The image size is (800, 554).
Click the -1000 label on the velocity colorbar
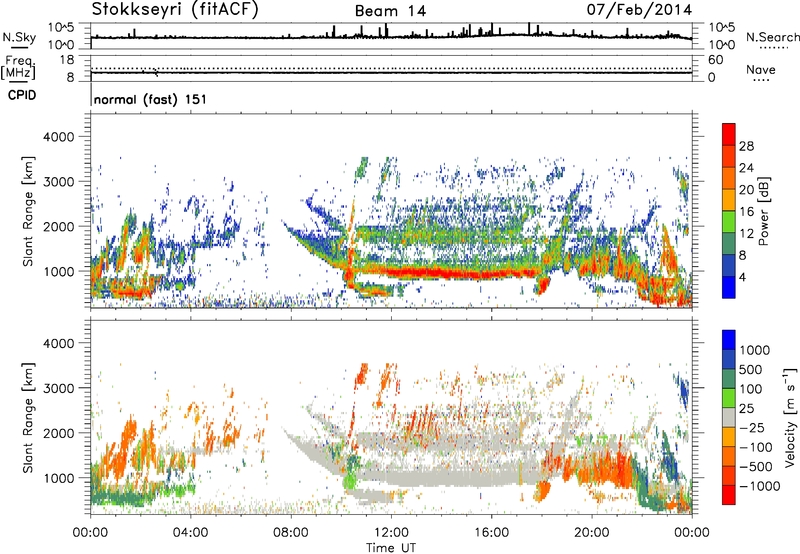click(759, 486)
